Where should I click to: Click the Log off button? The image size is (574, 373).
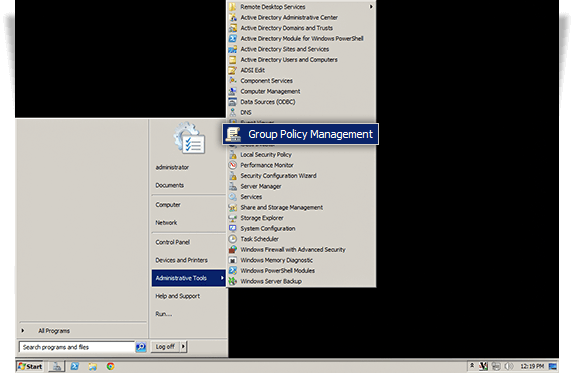pos(165,346)
